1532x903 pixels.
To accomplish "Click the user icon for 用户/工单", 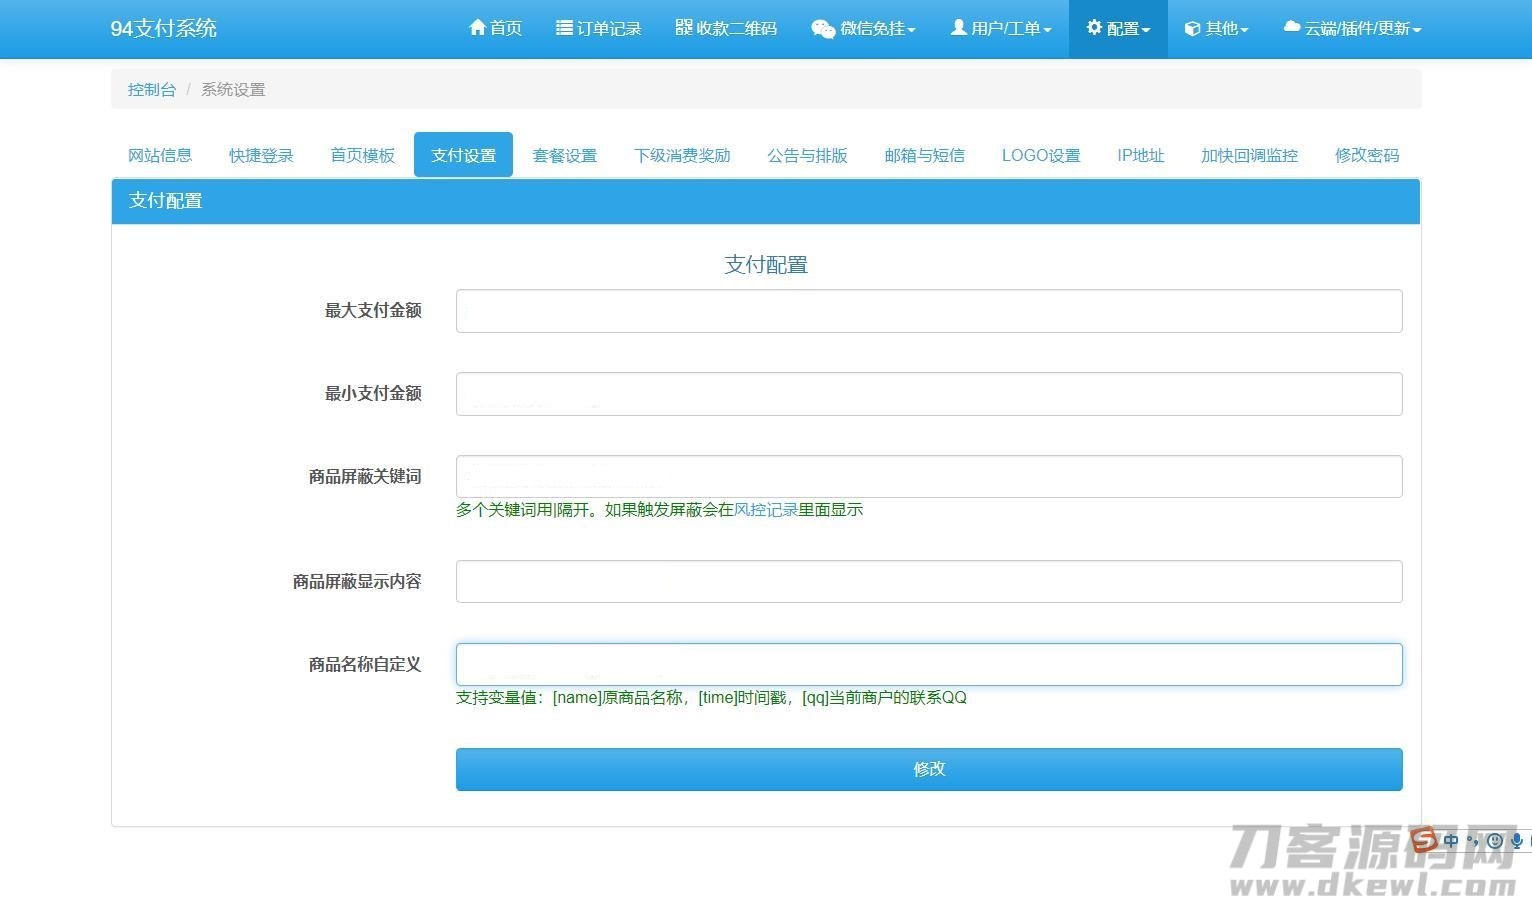I will [x=958, y=28].
